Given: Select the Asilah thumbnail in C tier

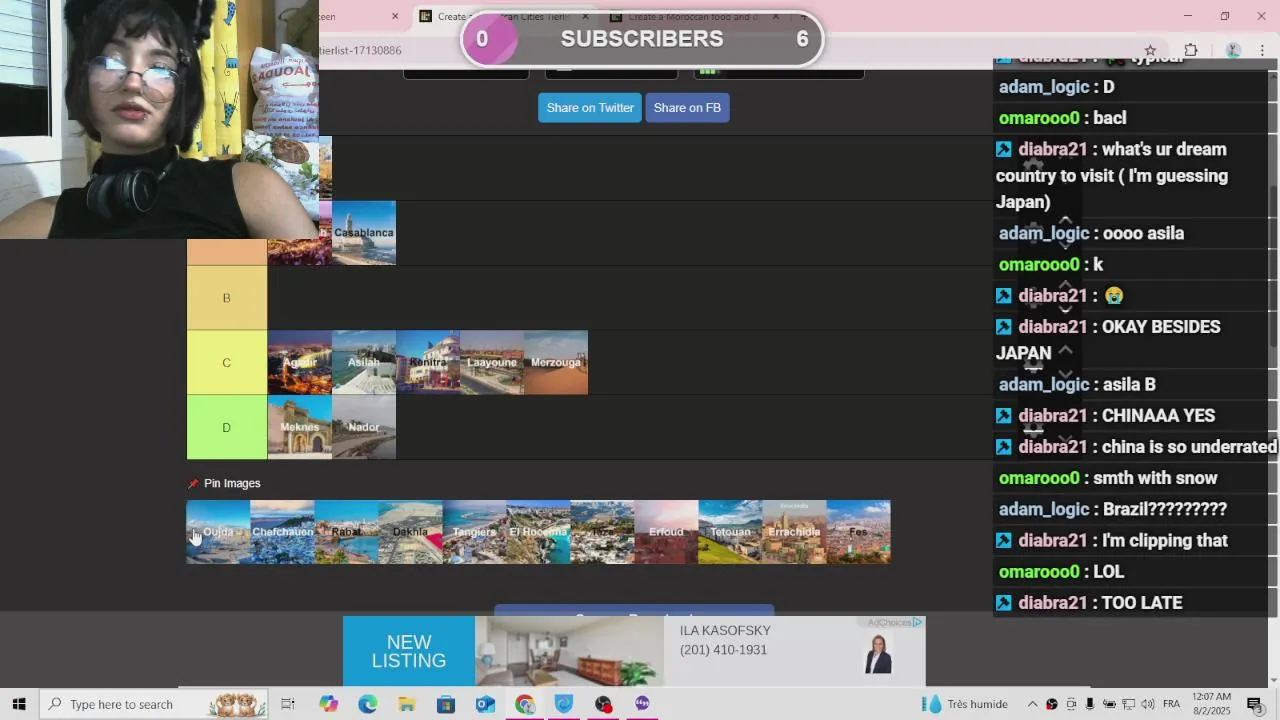Looking at the screenshot, I should point(364,363).
